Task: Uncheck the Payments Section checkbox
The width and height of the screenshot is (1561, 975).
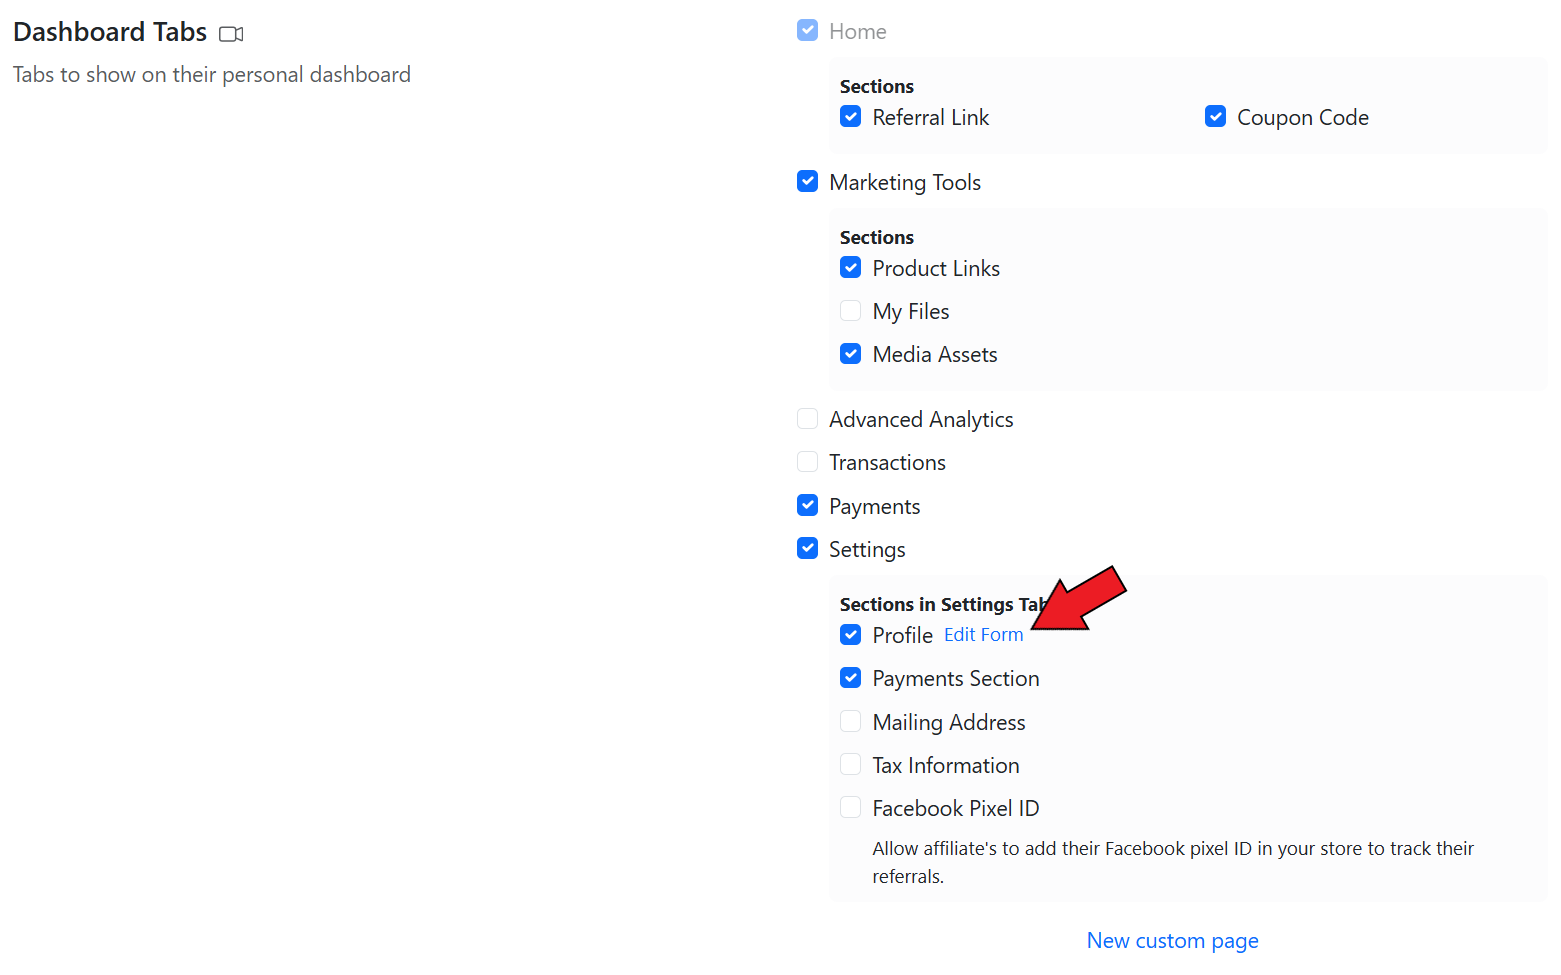Action: point(850,678)
